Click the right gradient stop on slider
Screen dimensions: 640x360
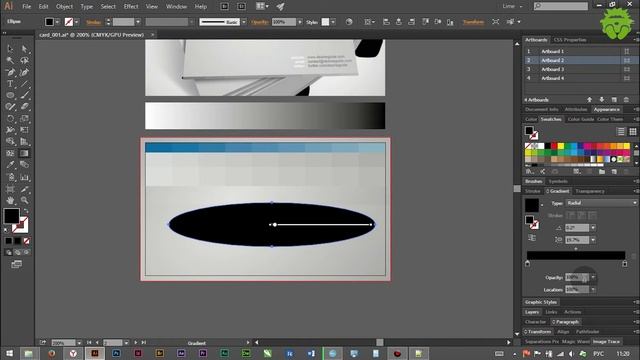point(624,264)
